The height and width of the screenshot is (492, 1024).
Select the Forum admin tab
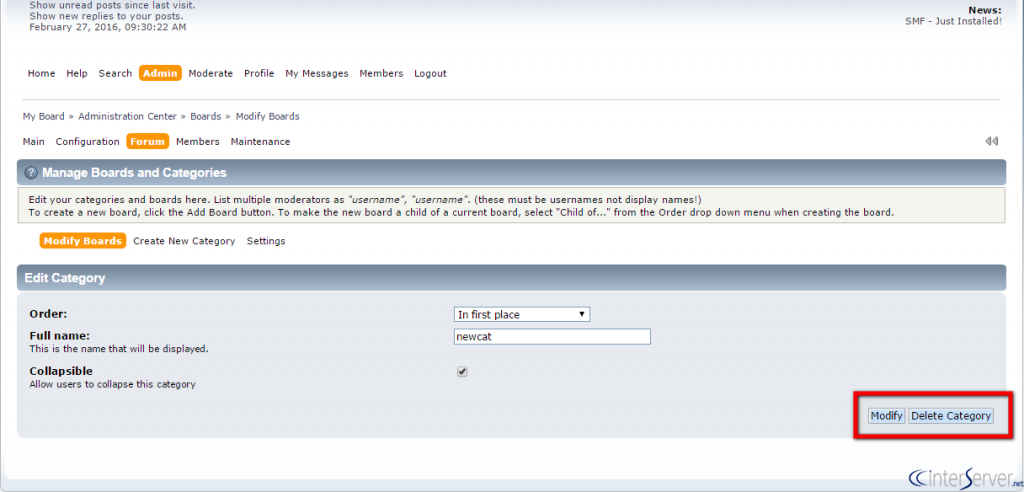(148, 141)
